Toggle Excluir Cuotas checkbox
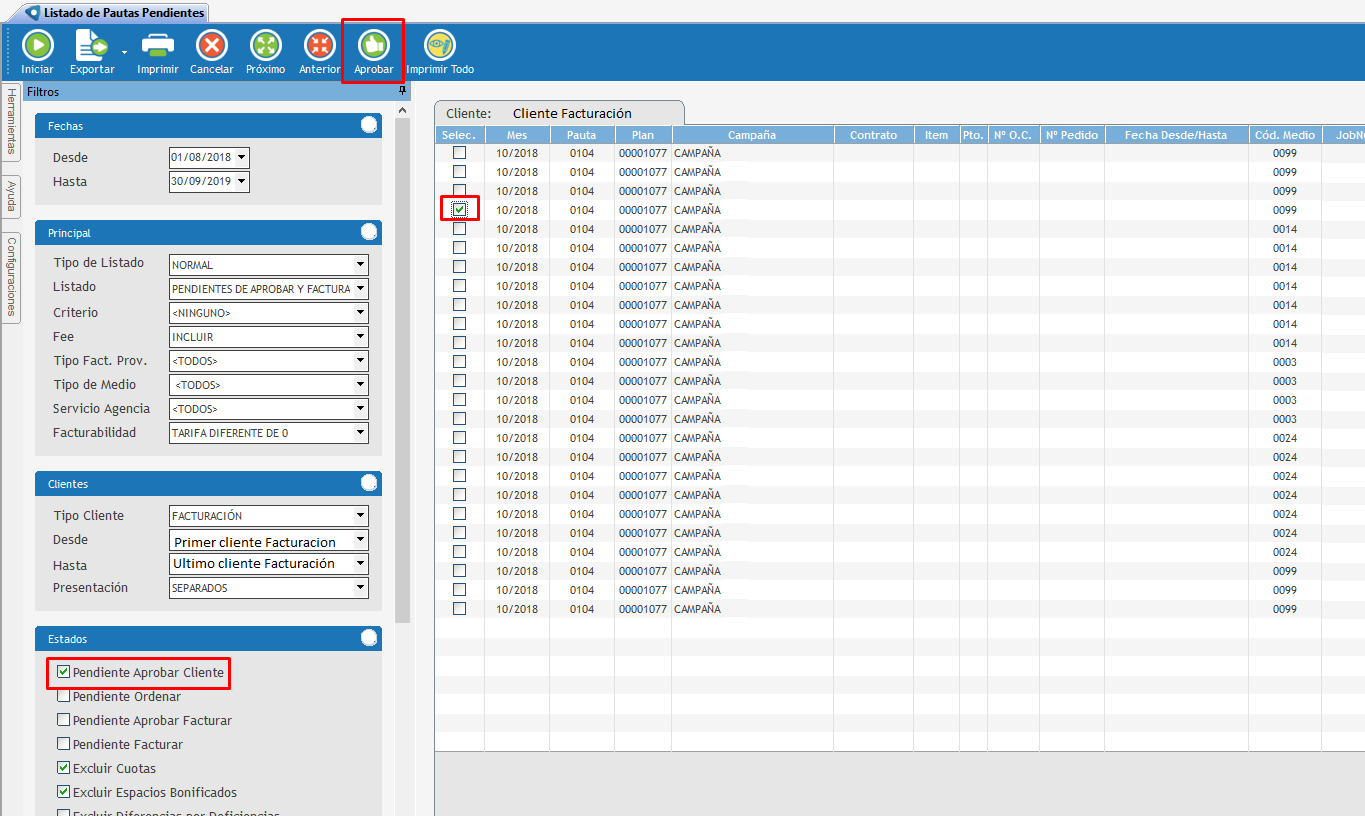This screenshot has height=816, width=1365. point(64,769)
